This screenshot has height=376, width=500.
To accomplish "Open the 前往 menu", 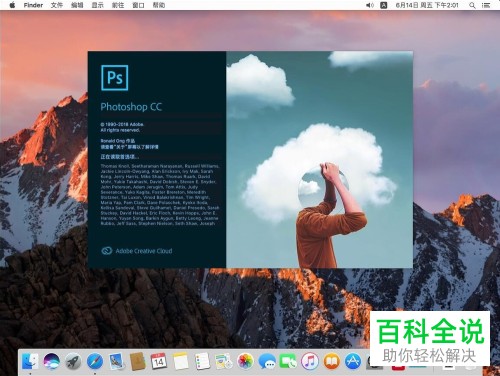I will 118,5.
